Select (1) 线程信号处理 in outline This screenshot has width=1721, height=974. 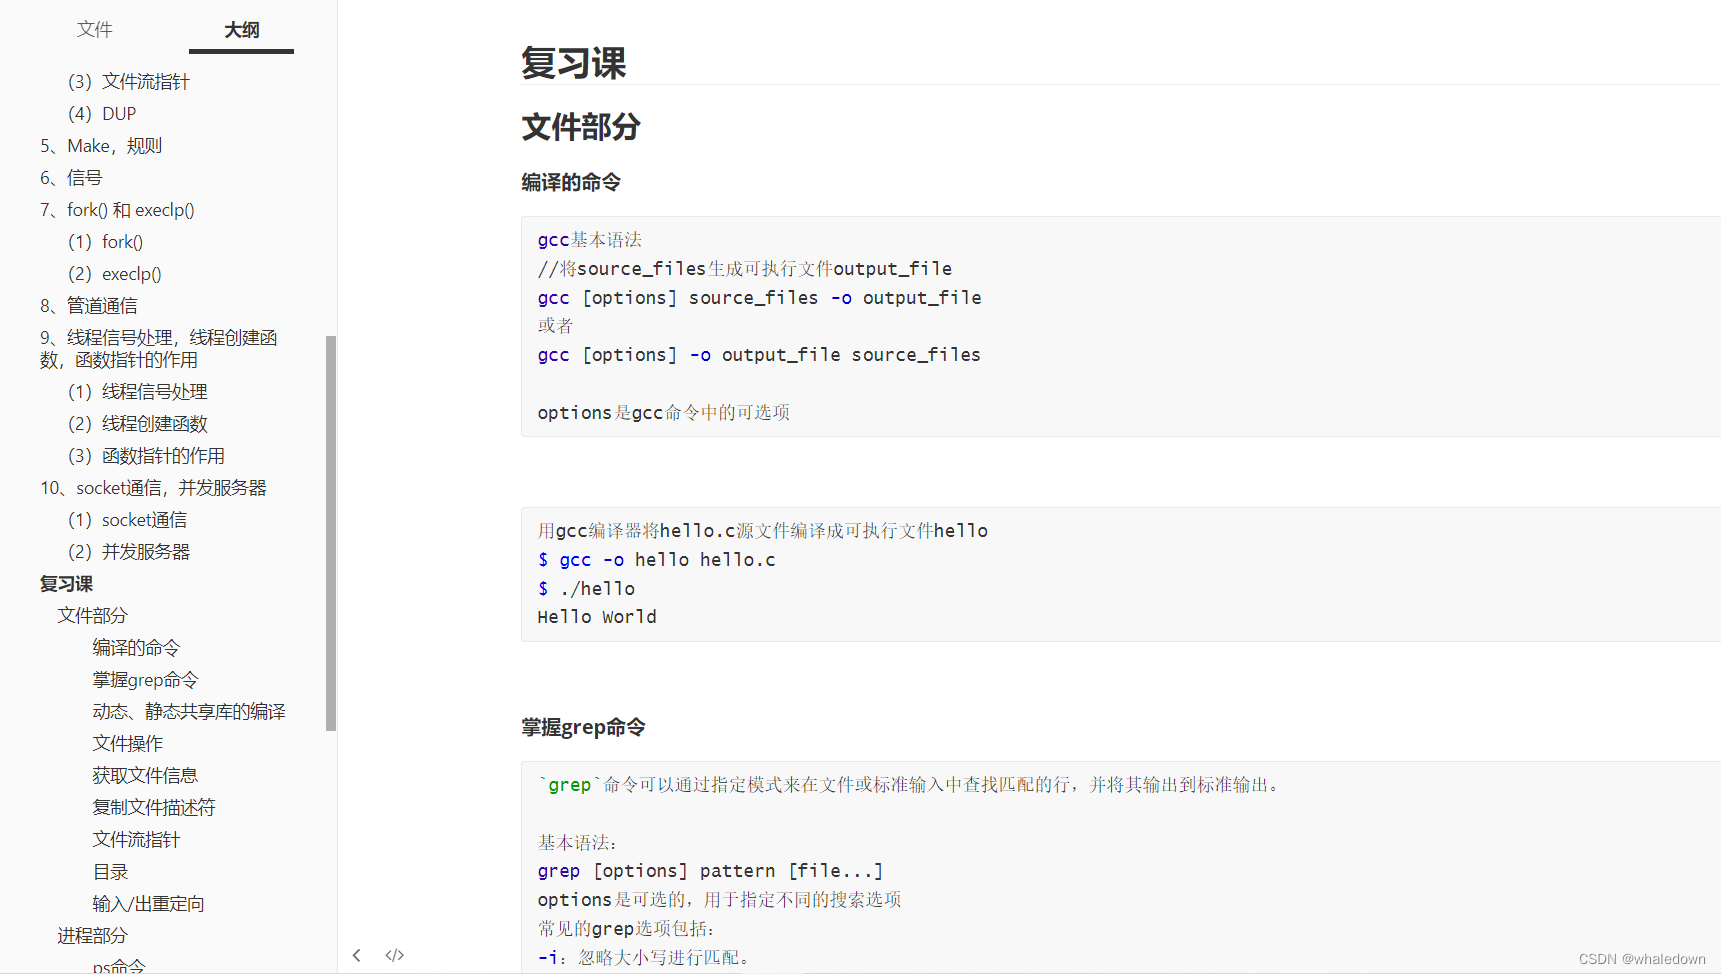click(137, 391)
